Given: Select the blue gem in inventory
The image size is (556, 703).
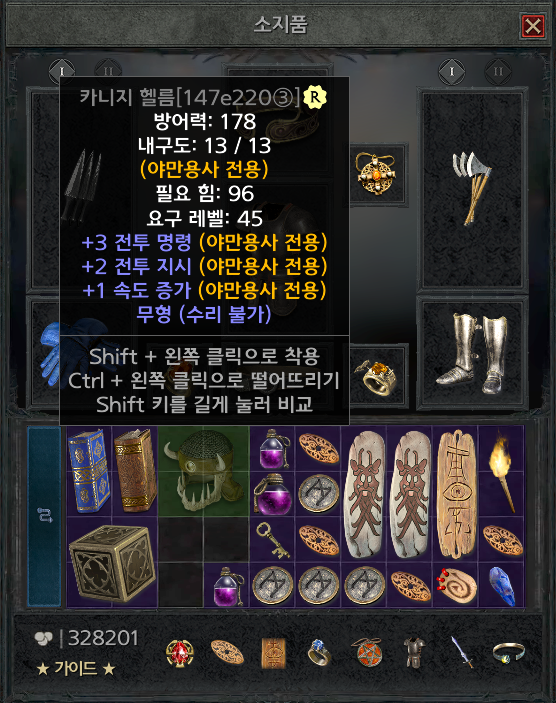Looking at the screenshot, I should tap(502, 586).
